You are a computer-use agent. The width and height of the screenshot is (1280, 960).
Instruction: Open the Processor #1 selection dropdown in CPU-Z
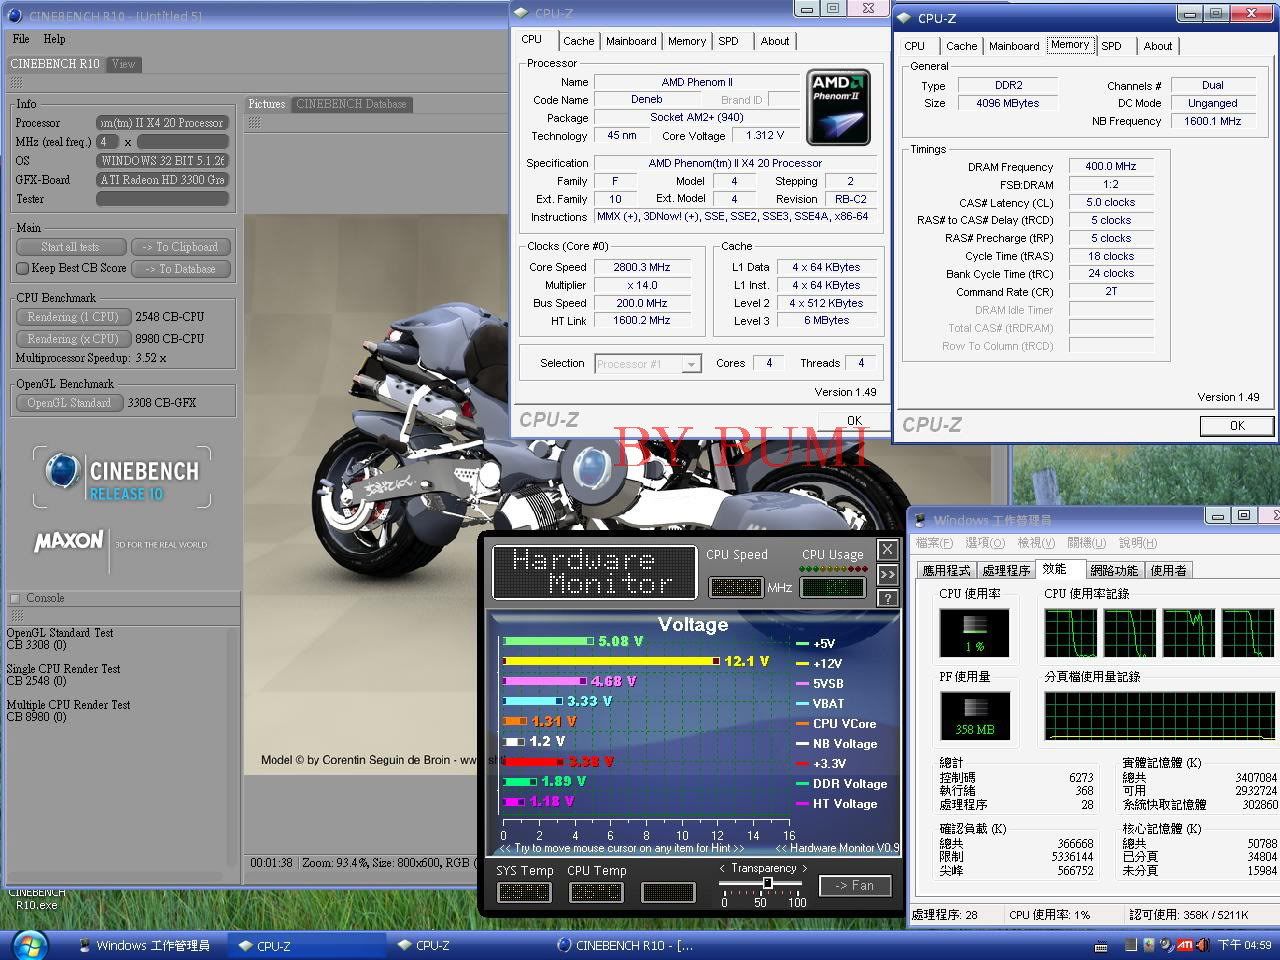(x=691, y=364)
